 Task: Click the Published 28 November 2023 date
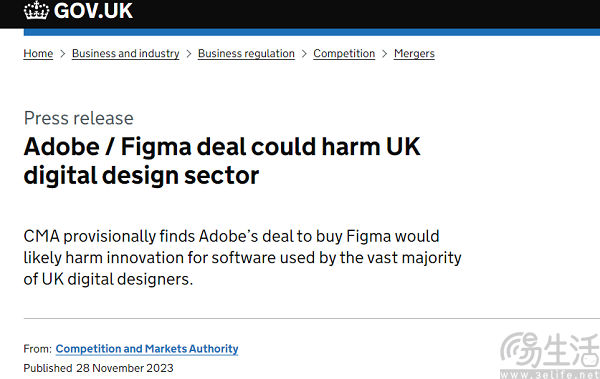click(98, 368)
